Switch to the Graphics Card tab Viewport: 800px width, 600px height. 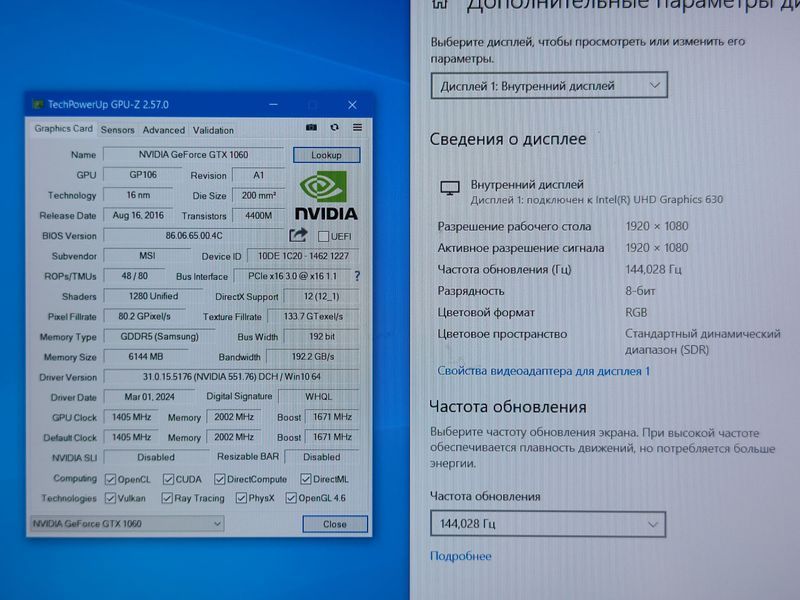click(63, 129)
